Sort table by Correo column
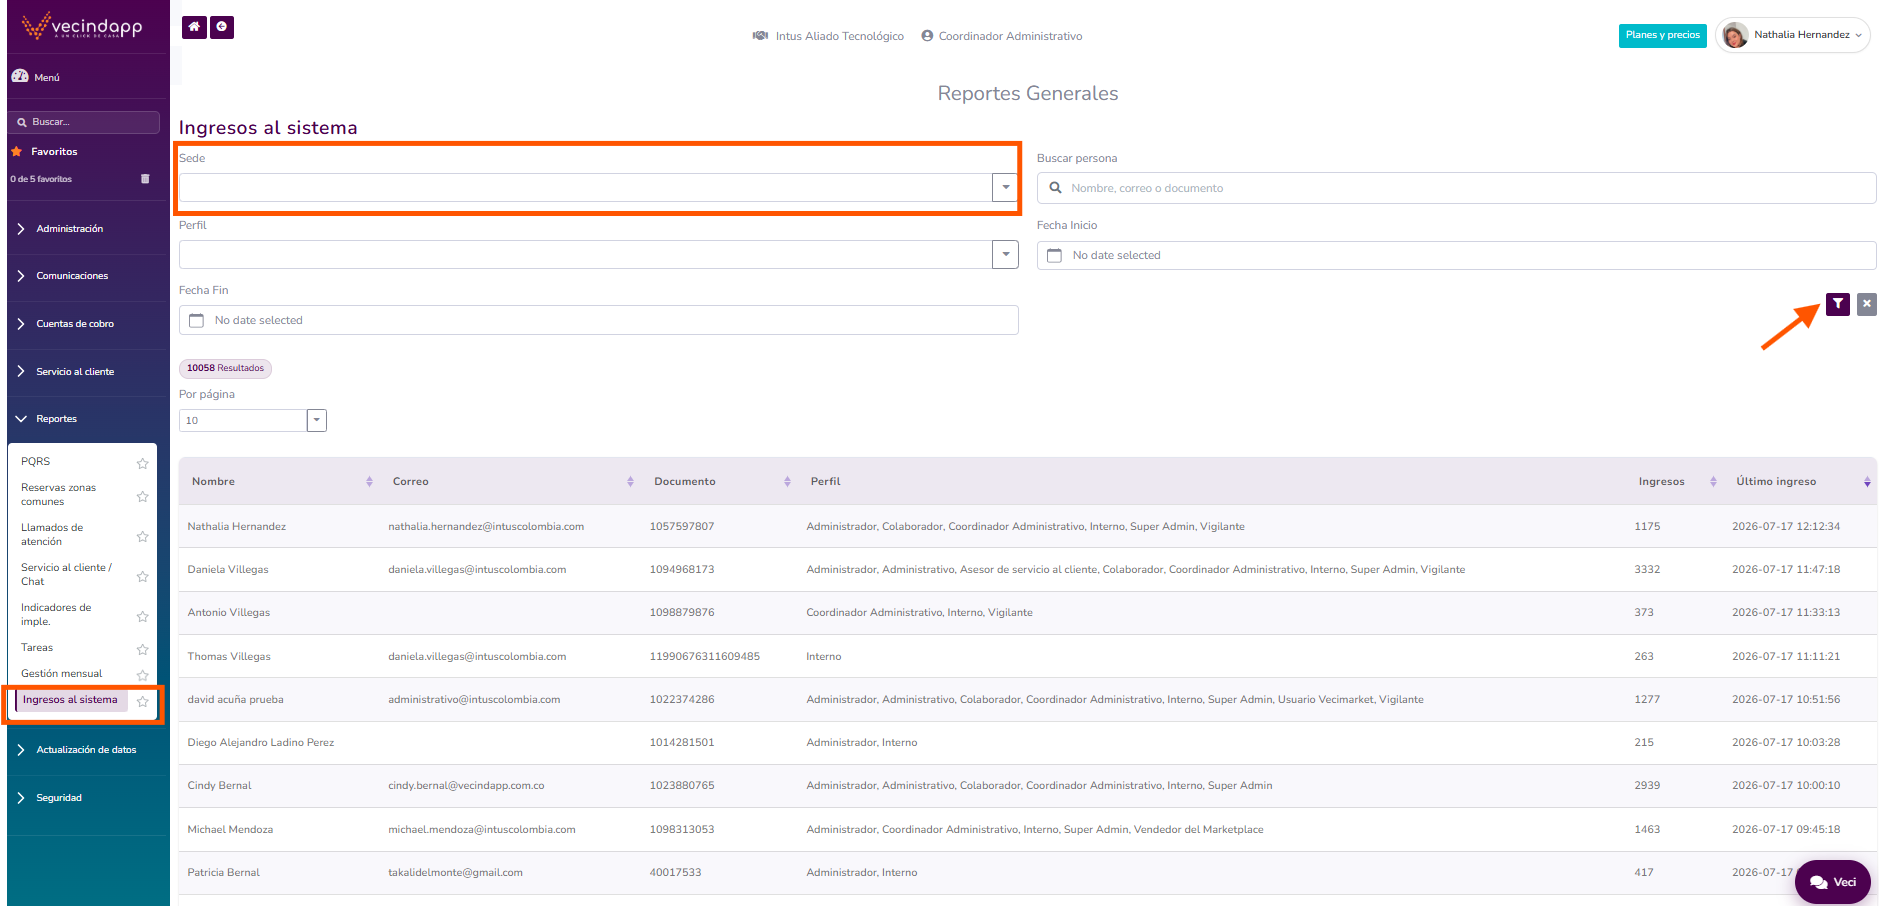Image resolution: width=1879 pixels, height=906 pixels. point(630,482)
